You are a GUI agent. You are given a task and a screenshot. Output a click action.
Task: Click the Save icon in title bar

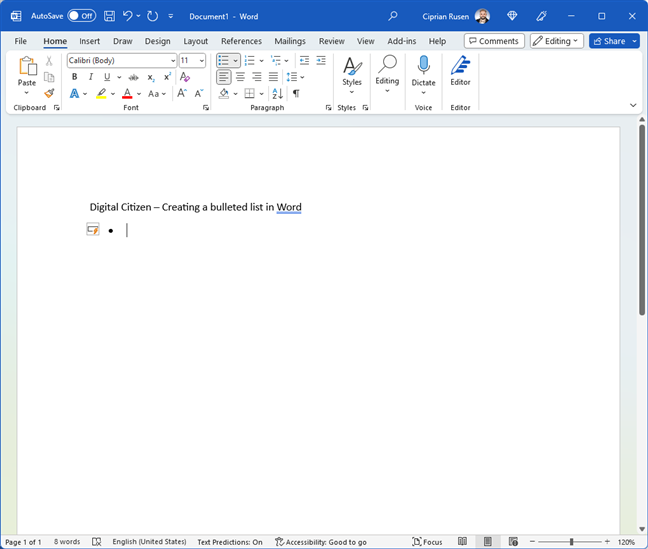coord(109,16)
